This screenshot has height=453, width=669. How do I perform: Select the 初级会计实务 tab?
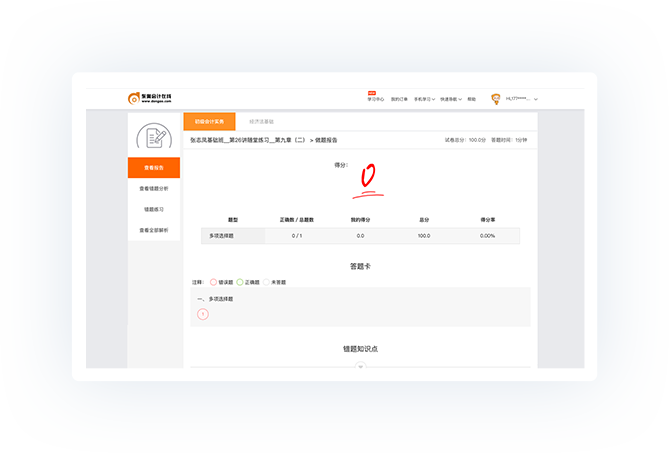point(209,121)
